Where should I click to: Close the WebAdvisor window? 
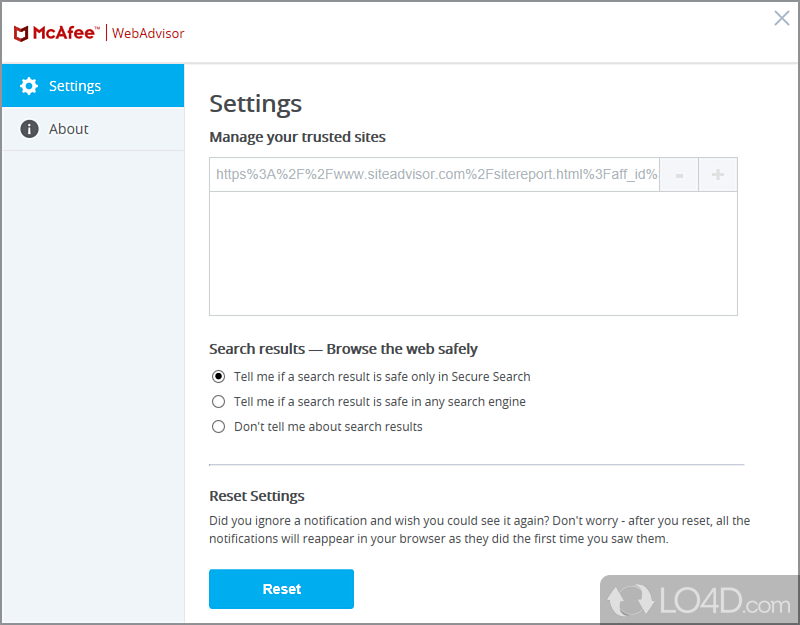(x=782, y=18)
